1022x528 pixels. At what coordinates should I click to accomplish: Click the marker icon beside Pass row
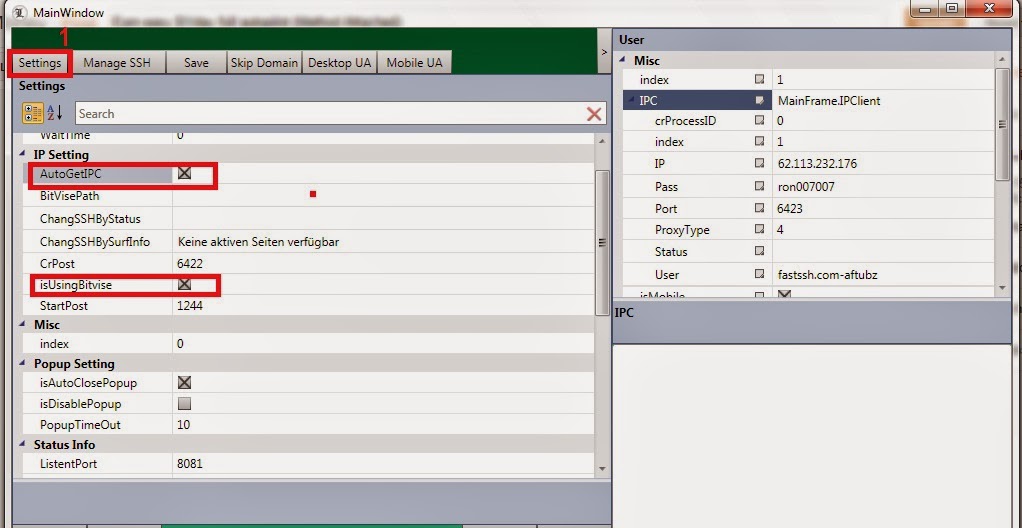tap(759, 186)
